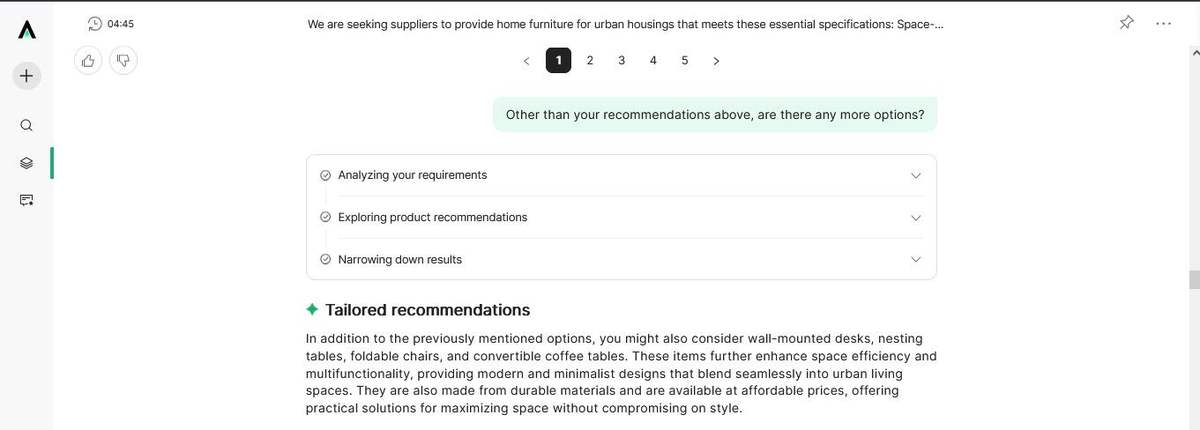The image size is (1200, 430).
Task: Open search from the sidebar magnifier icon
Action: (27, 125)
